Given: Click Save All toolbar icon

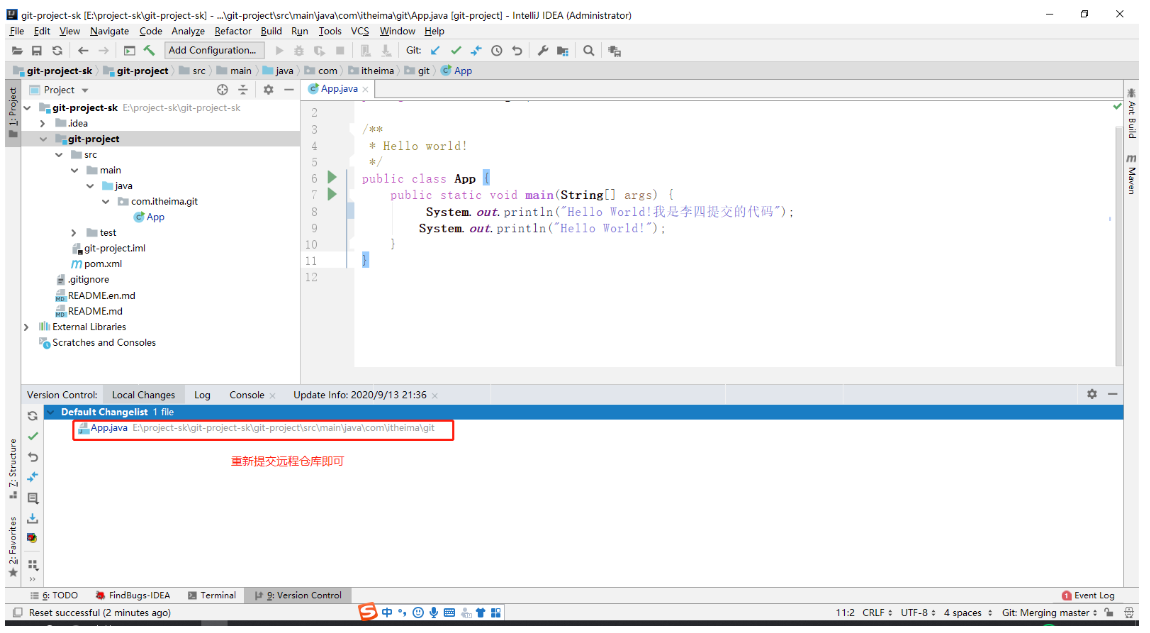Looking at the screenshot, I should point(37,51).
